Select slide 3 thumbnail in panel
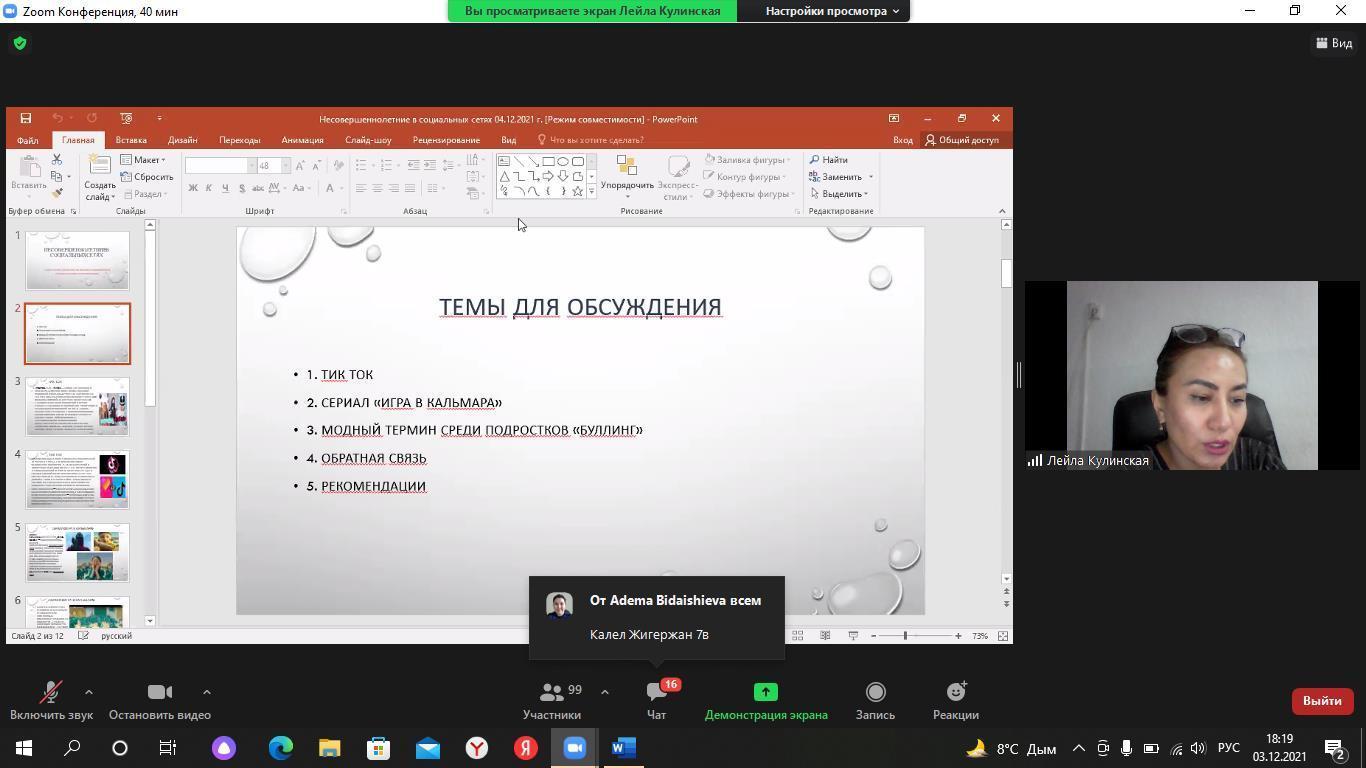This screenshot has height=768, width=1366. pos(77,406)
